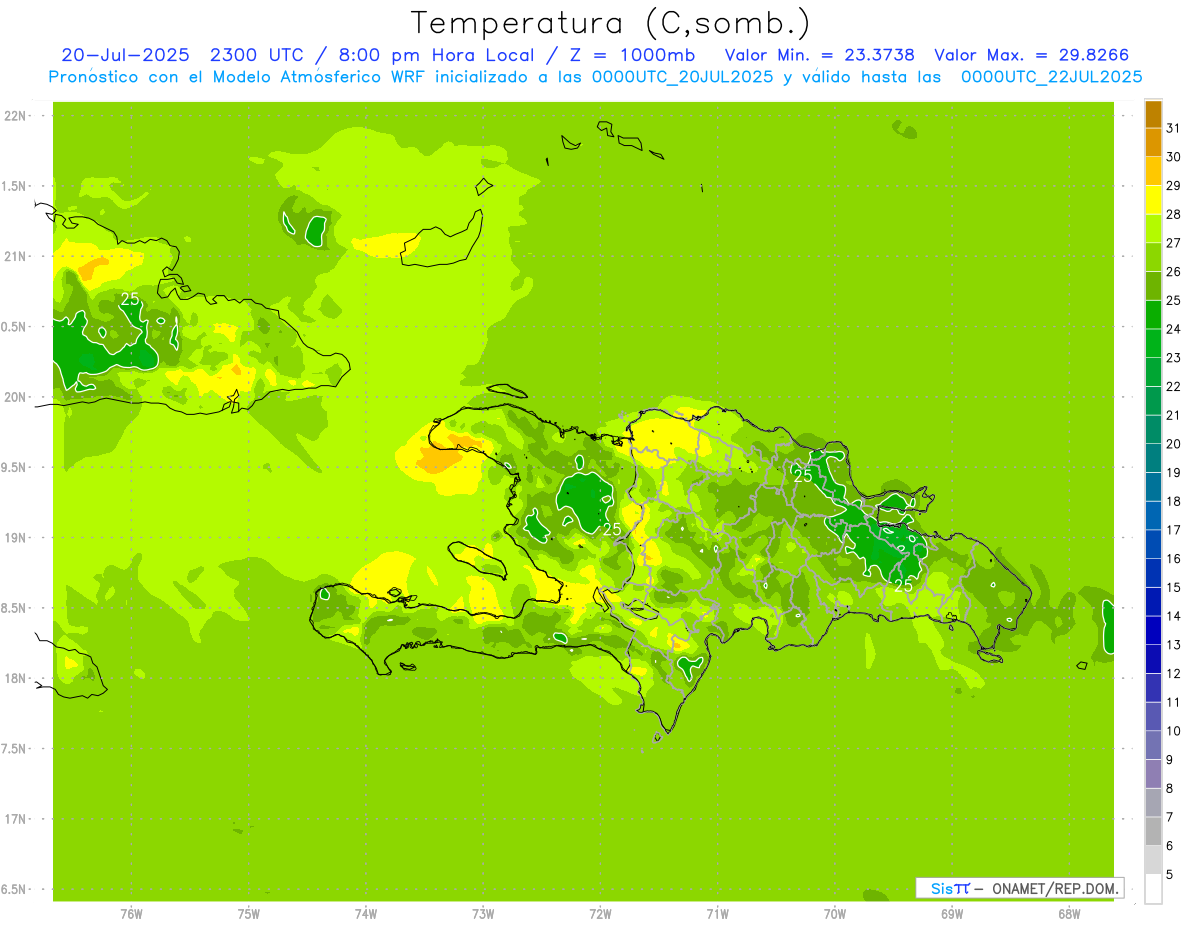Viewport: 1200px width, 927px height.
Task: Click the 71W longitude axis label
Action: (717, 913)
